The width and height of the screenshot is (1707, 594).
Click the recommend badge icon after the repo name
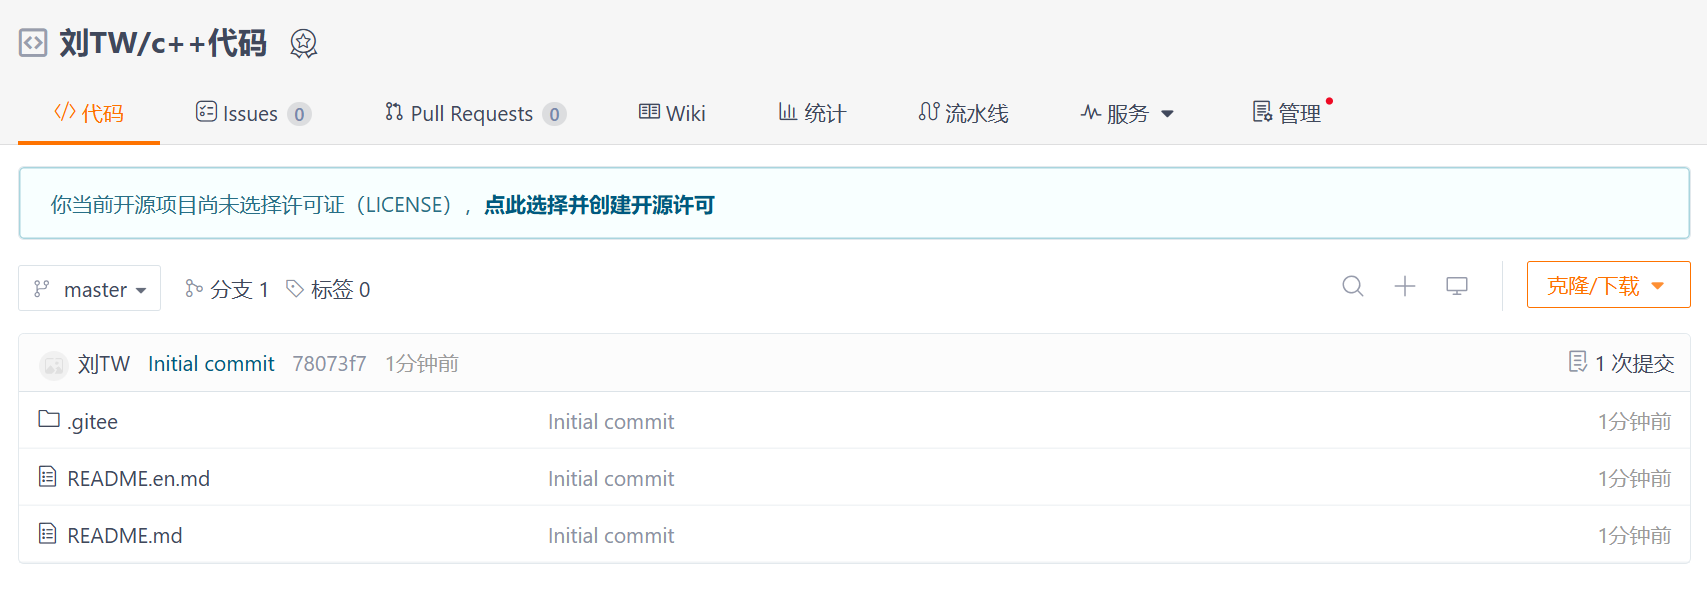click(x=304, y=43)
